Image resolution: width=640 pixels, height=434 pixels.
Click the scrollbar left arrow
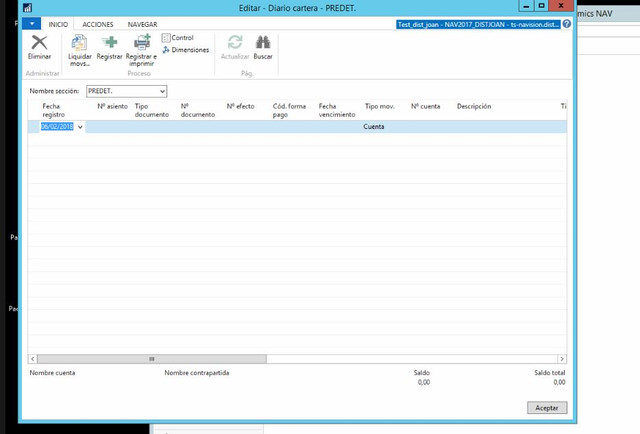click(33, 359)
